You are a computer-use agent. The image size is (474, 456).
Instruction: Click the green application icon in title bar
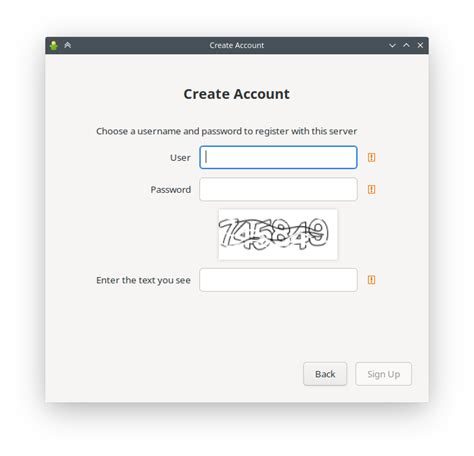(x=54, y=45)
